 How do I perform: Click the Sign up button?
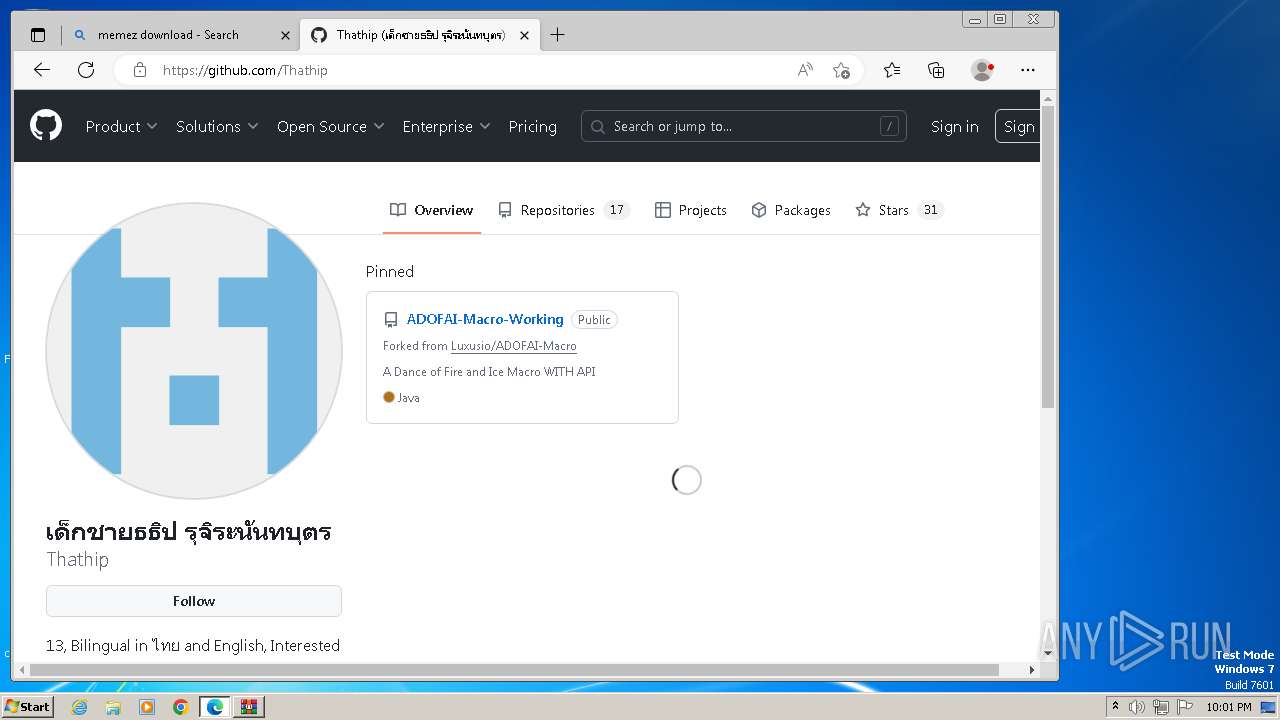tap(1018, 126)
